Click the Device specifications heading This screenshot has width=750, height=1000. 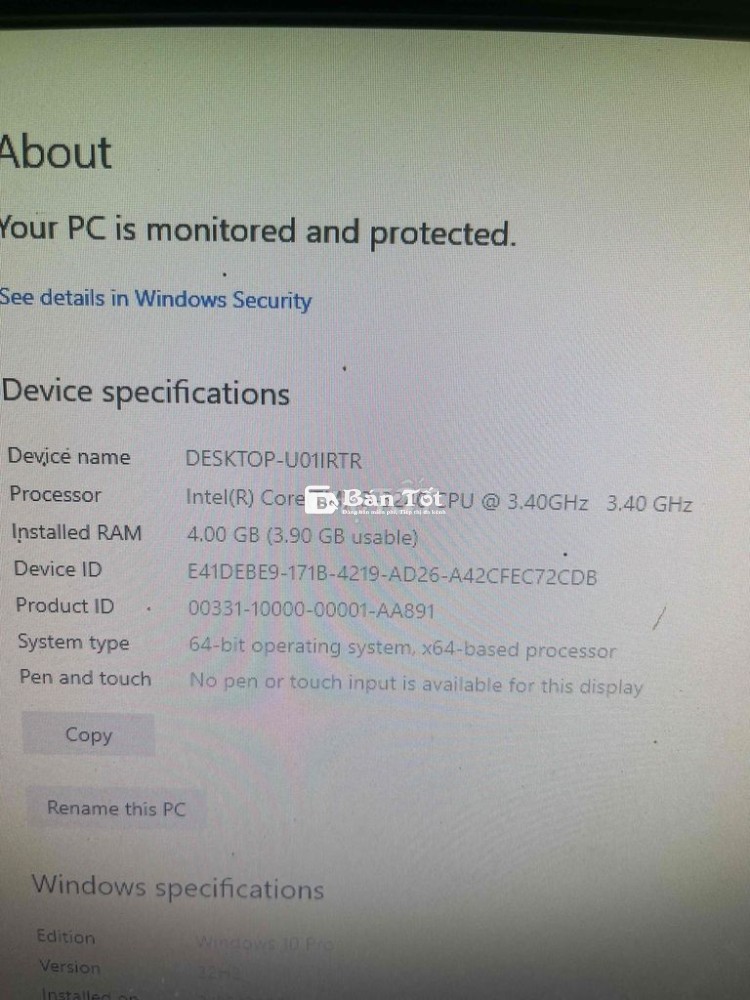coord(145,392)
